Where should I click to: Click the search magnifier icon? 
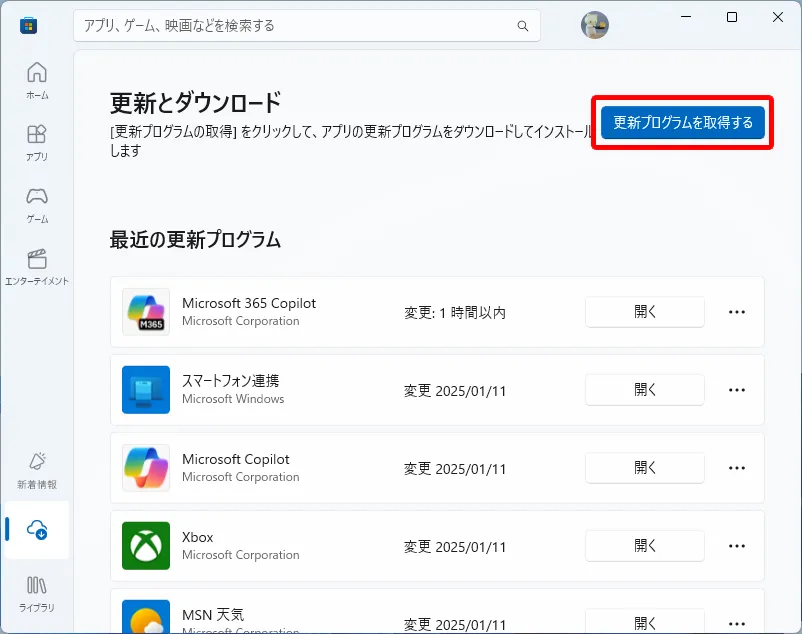click(x=522, y=25)
